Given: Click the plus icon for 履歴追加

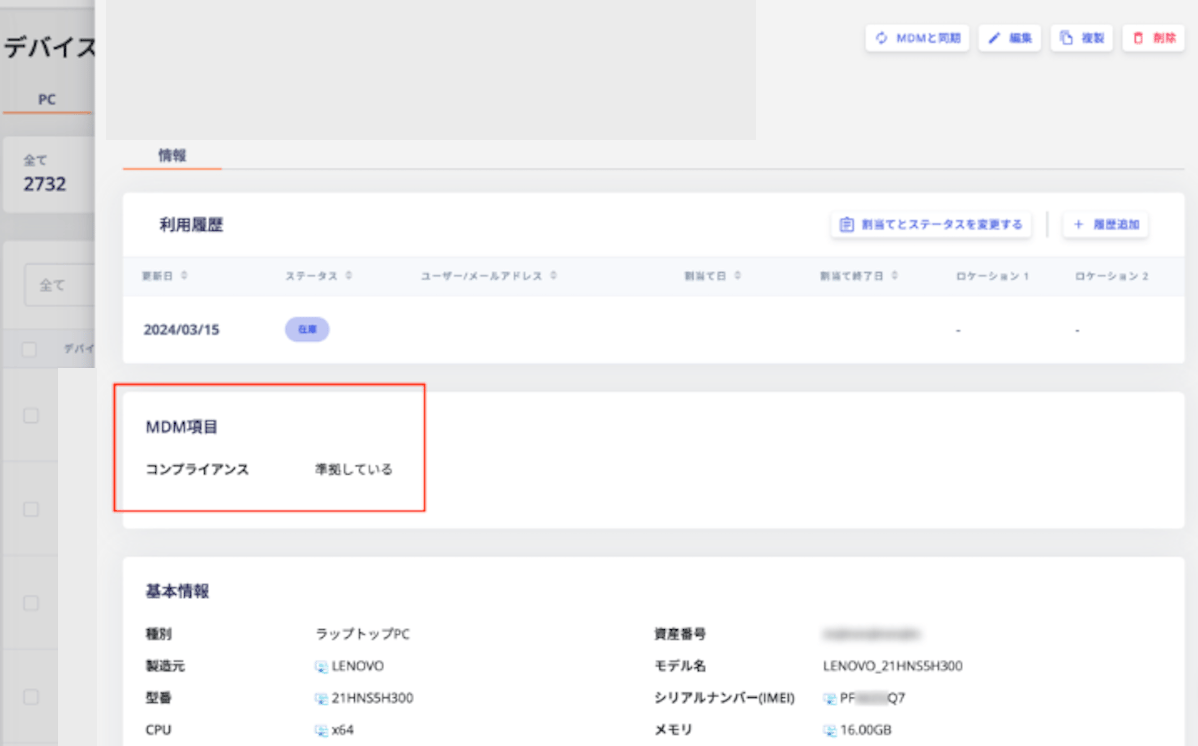Looking at the screenshot, I should (1079, 224).
